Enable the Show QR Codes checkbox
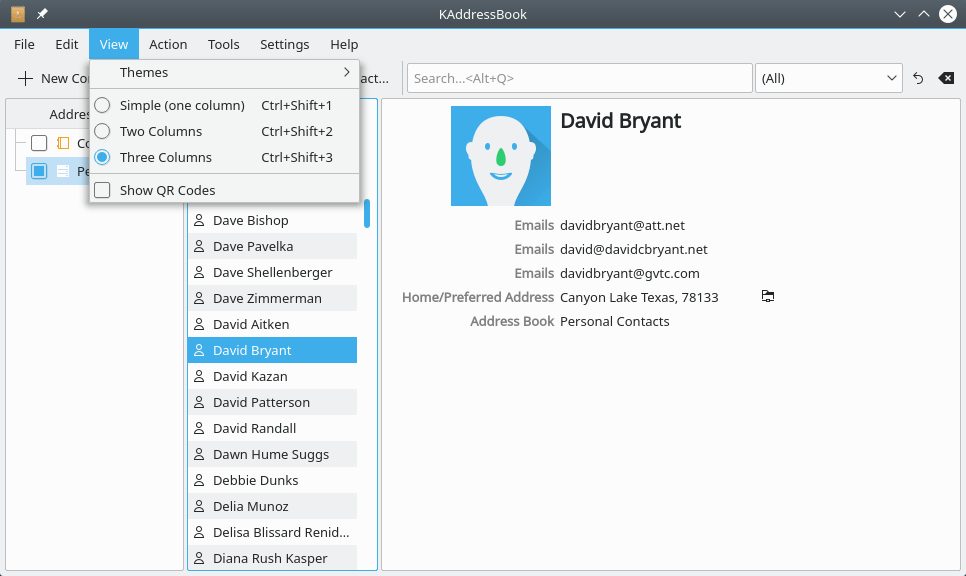This screenshot has height=576, width=966. coord(102,190)
